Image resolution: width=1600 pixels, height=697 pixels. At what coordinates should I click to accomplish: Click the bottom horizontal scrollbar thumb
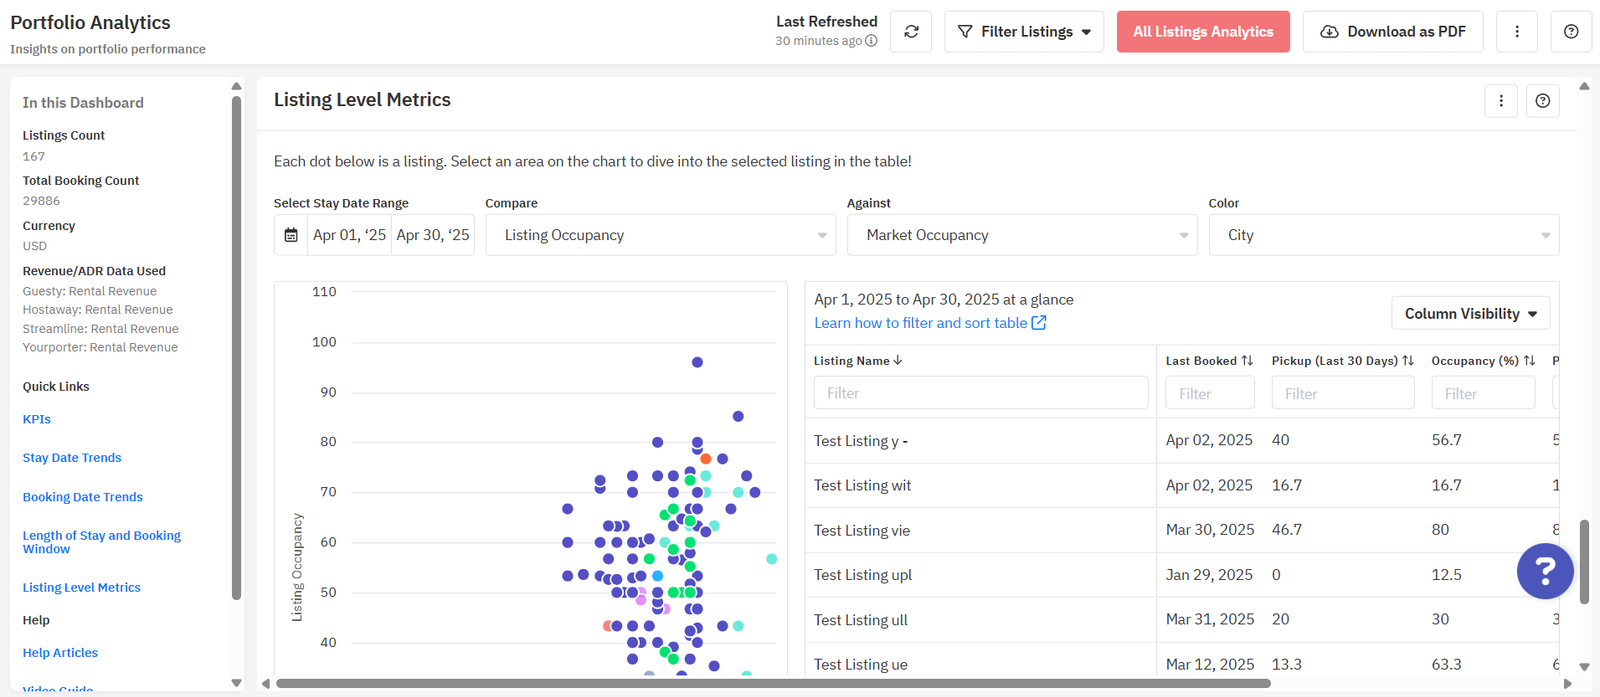click(773, 684)
